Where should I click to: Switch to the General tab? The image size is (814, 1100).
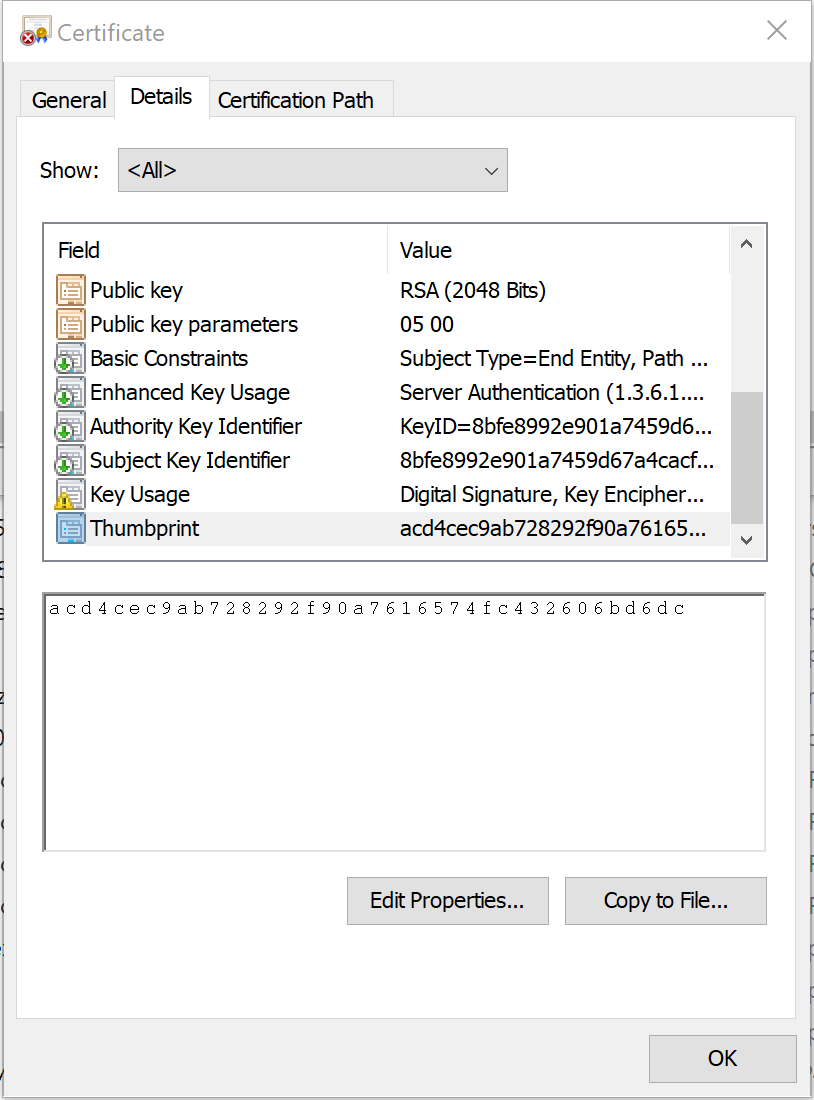67,99
